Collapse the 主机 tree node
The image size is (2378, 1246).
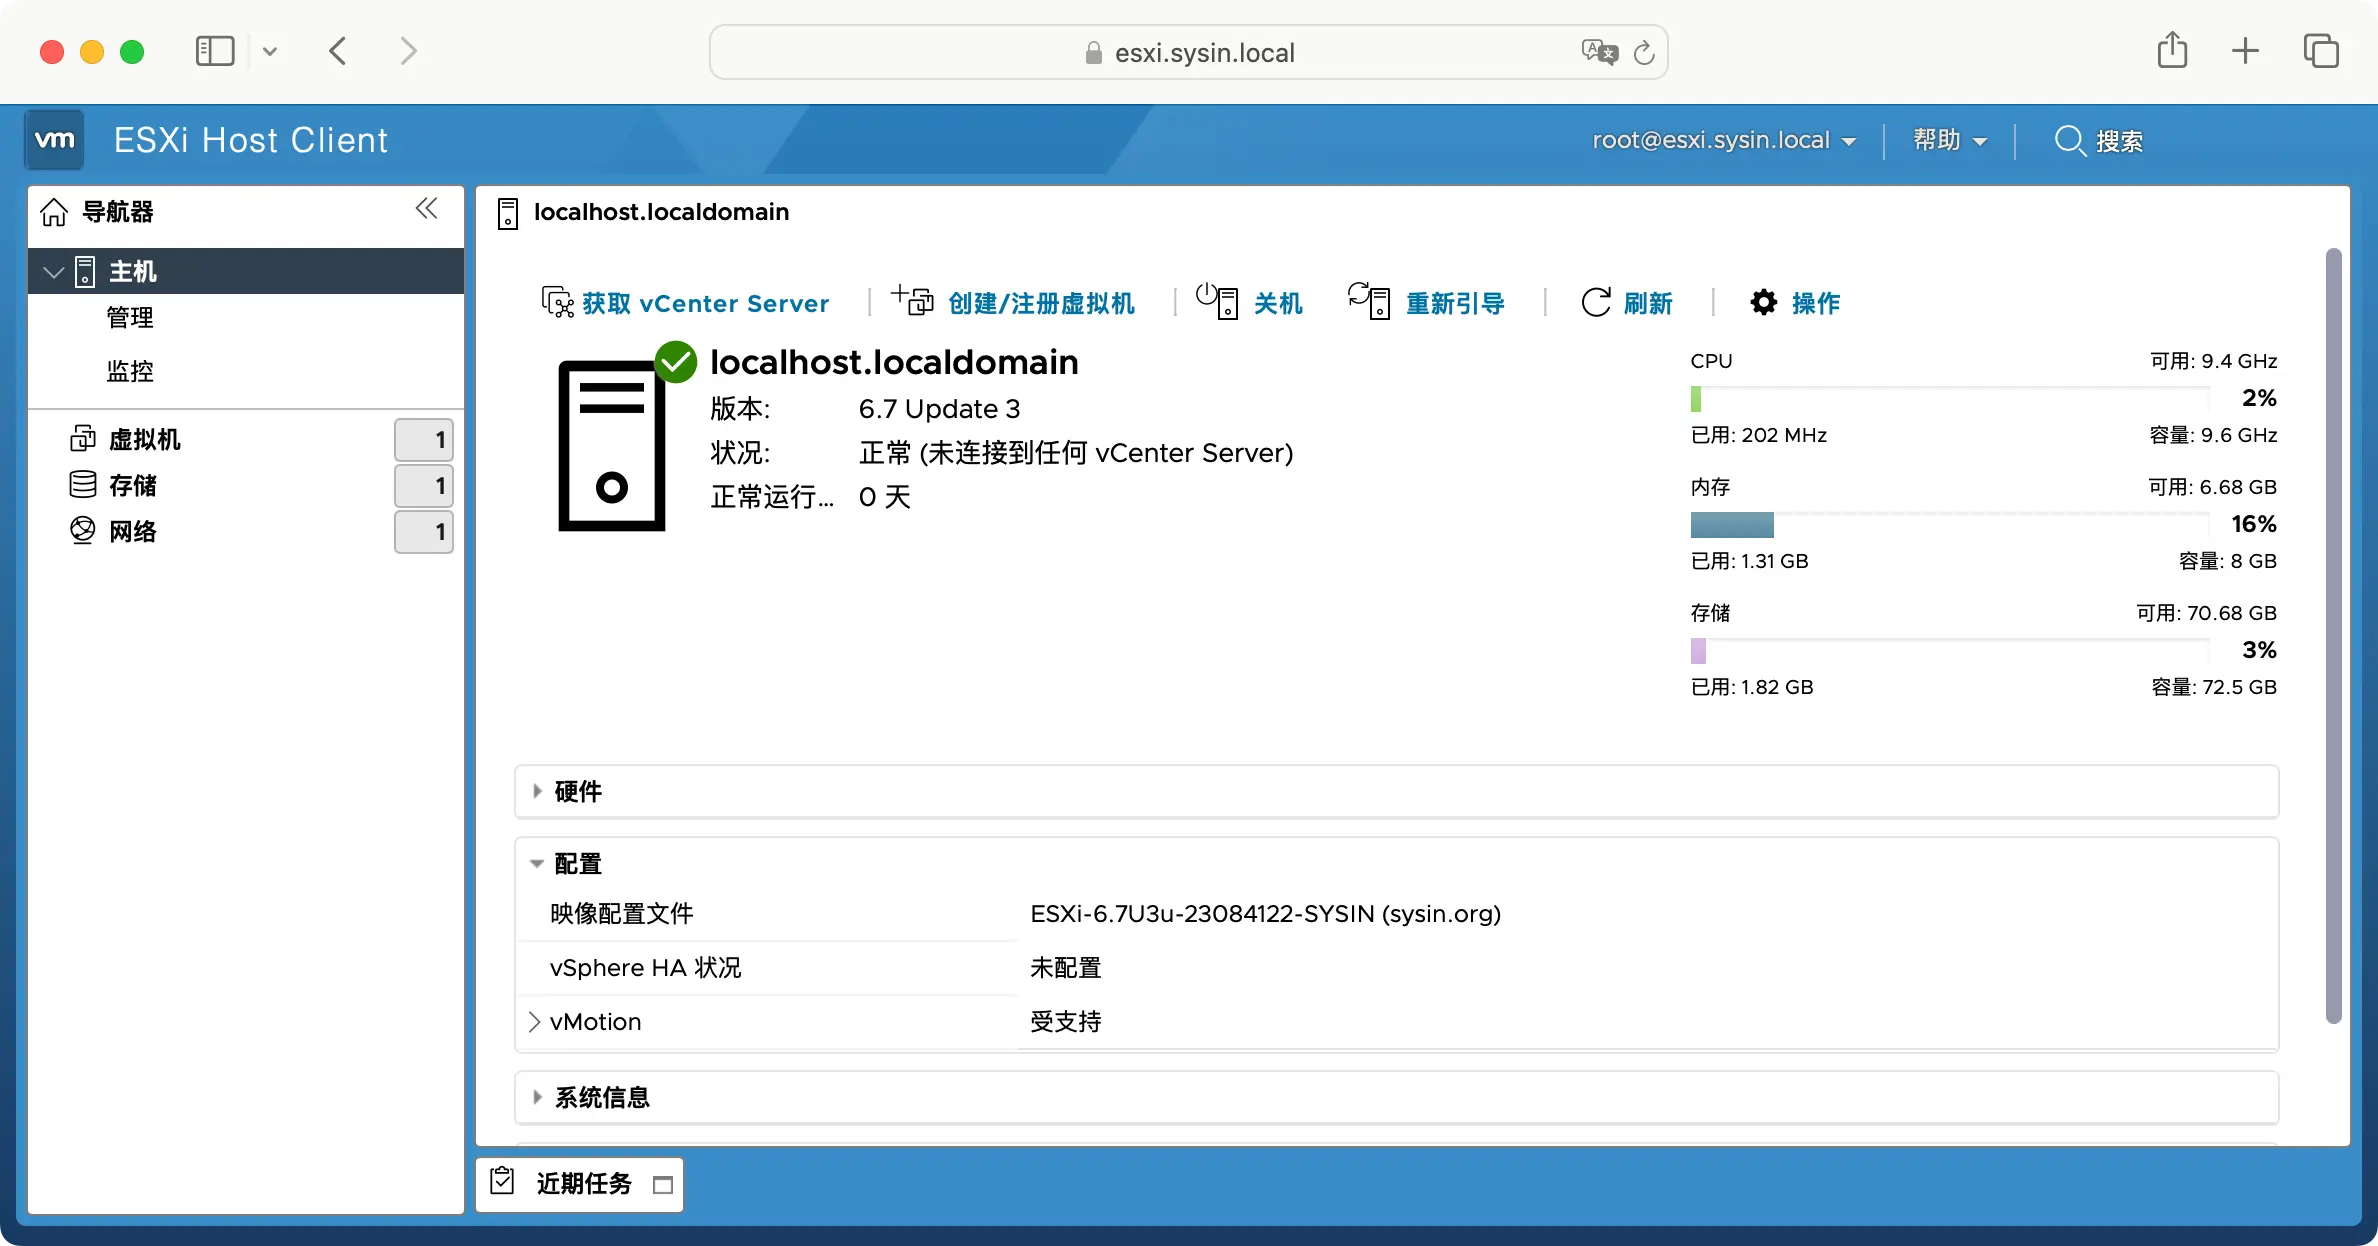(51, 271)
